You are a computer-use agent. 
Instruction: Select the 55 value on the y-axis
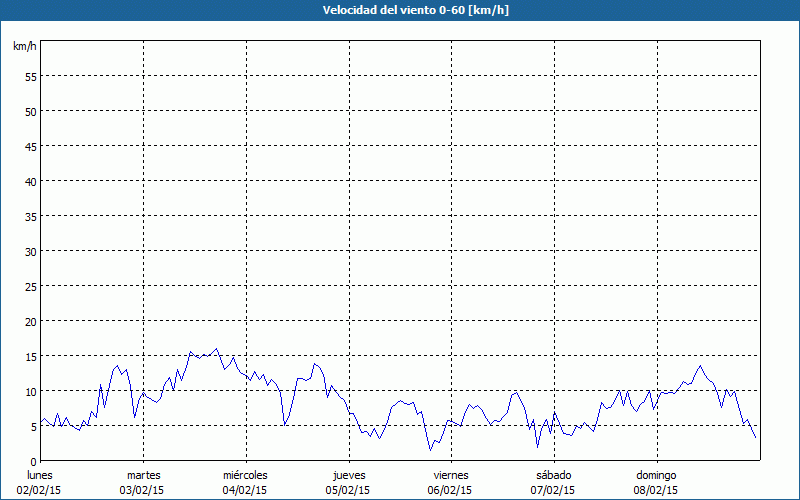pos(30,76)
